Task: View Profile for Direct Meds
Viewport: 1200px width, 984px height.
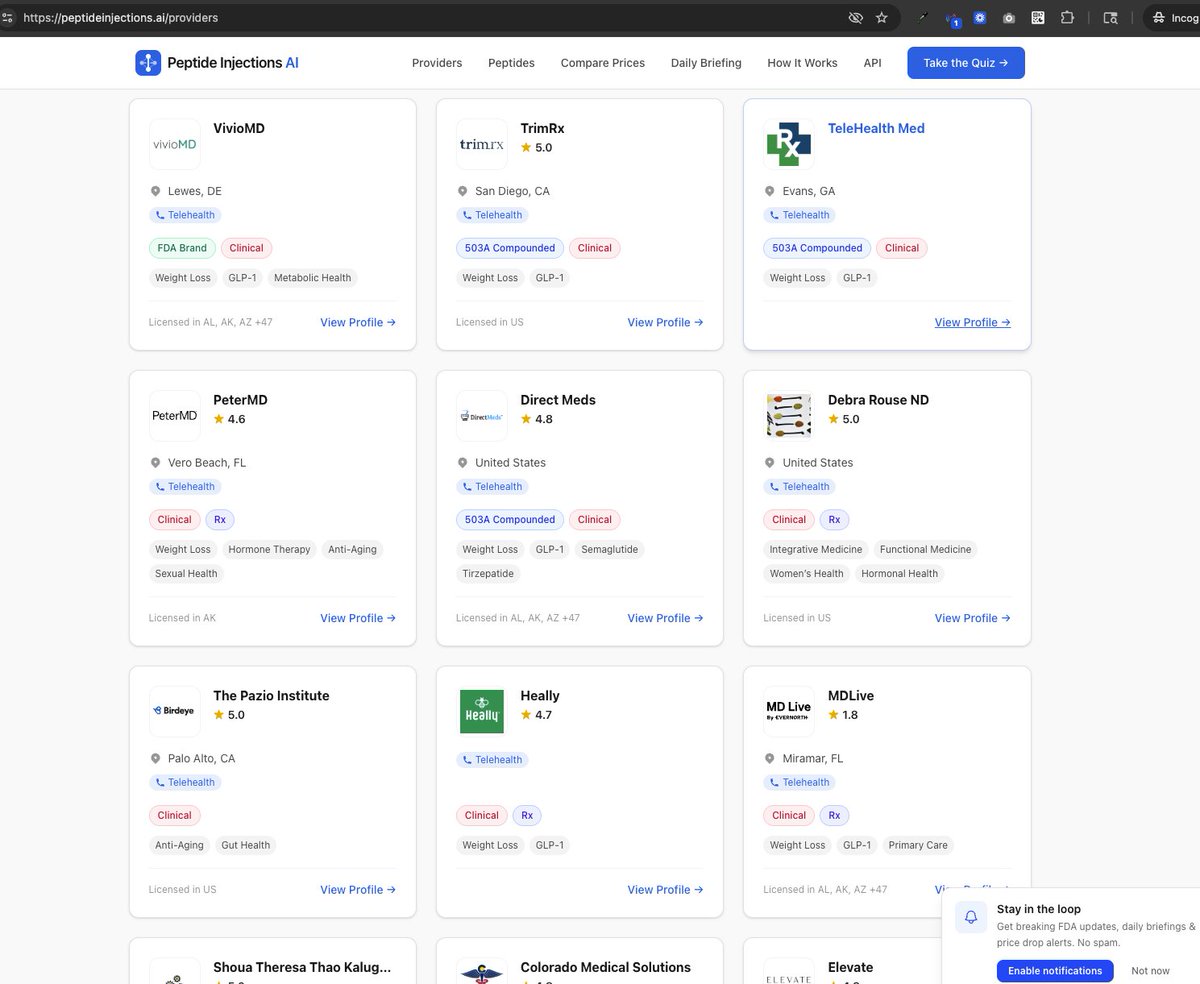Action: (665, 618)
